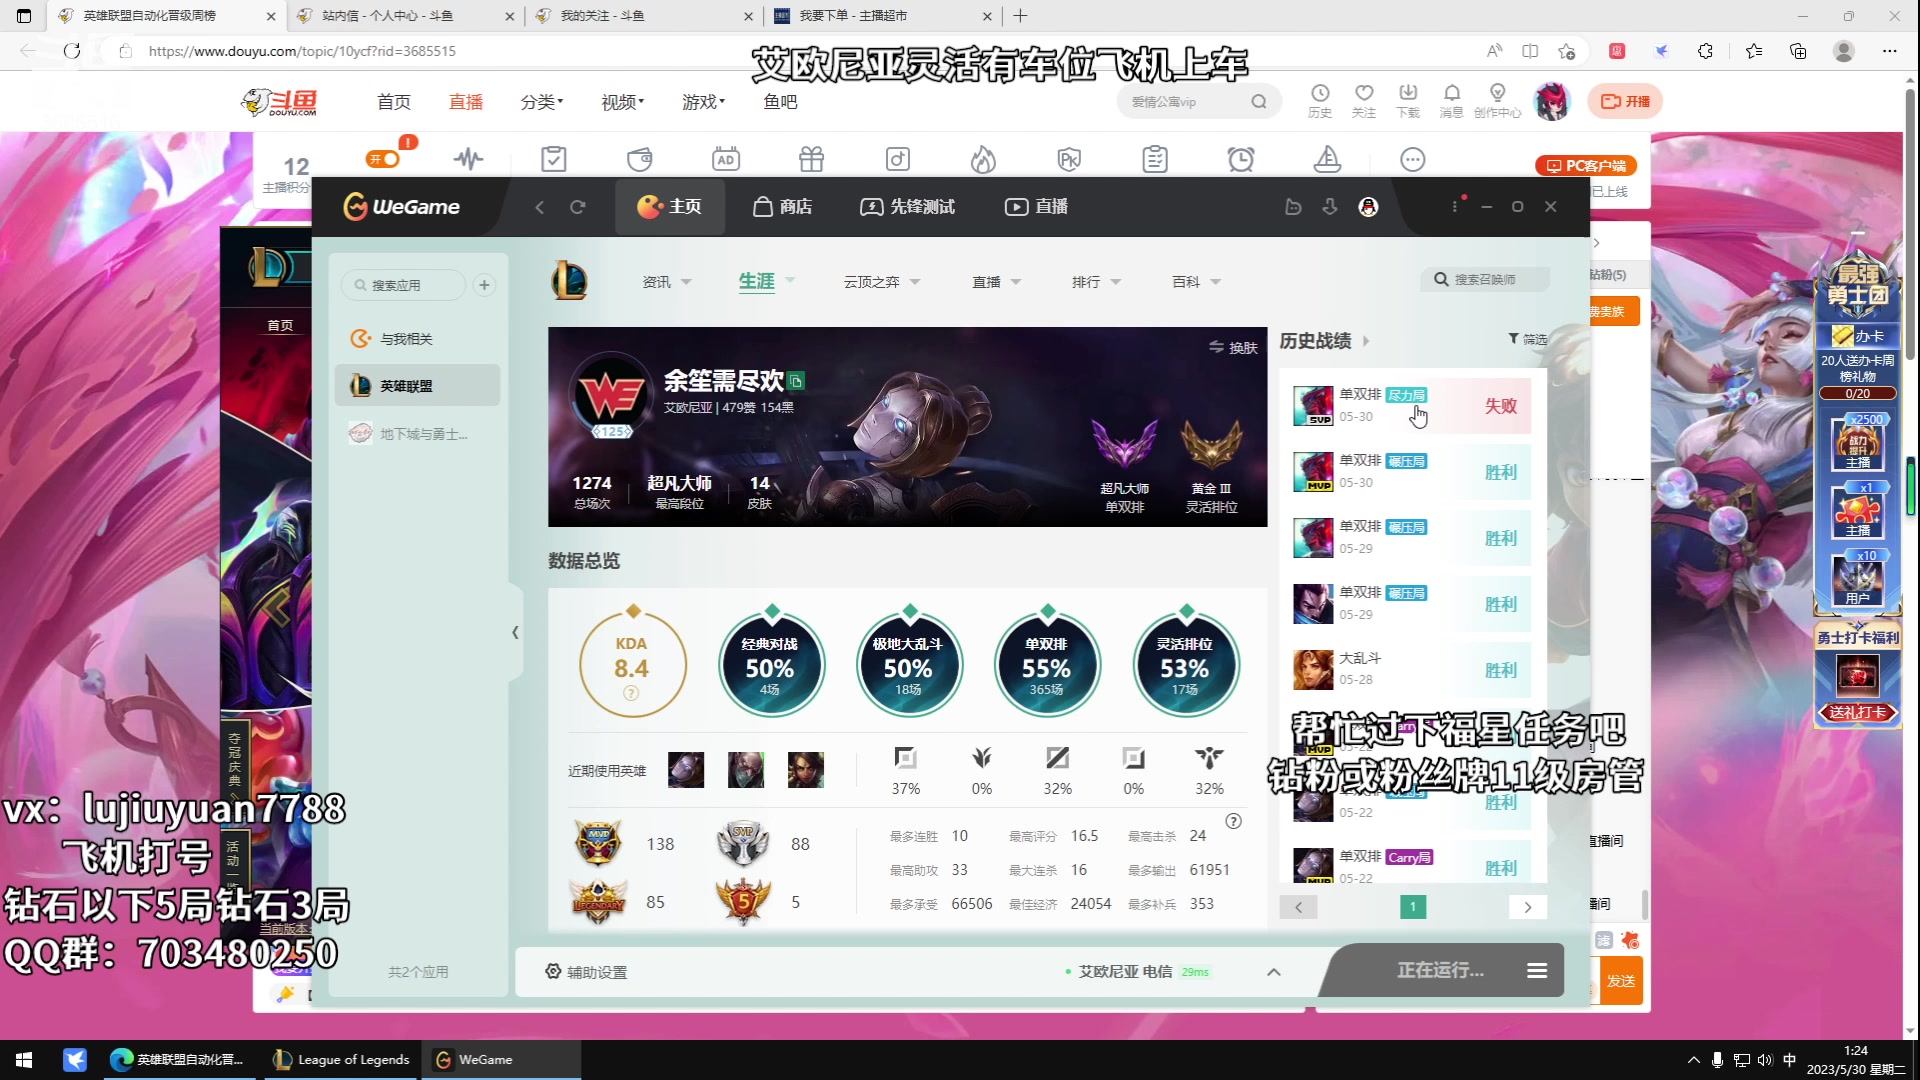The image size is (1920, 1080).
Task: Open the WeGame three-dot more menu
Action: [1455, 206]
